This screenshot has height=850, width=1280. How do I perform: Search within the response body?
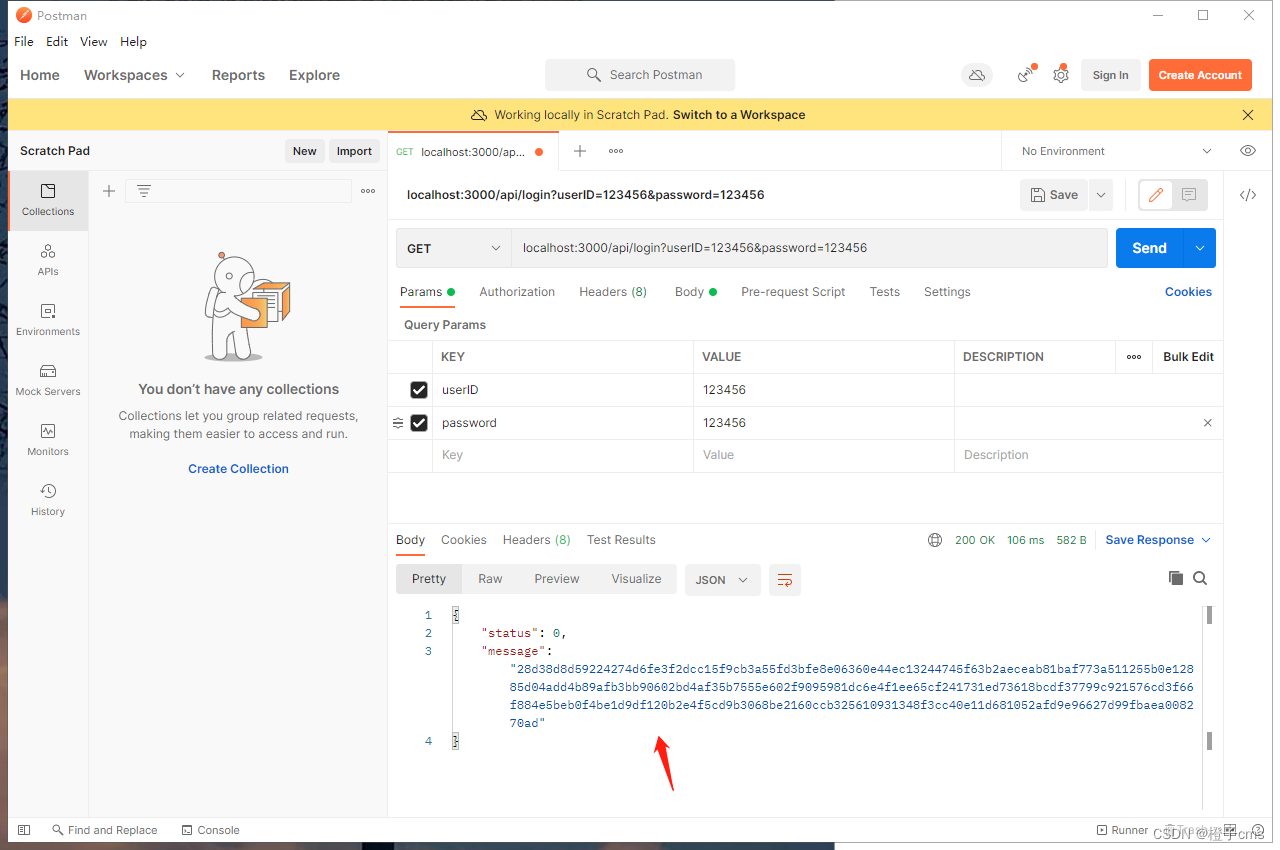pyautogui.click(x=1200, y=578)
